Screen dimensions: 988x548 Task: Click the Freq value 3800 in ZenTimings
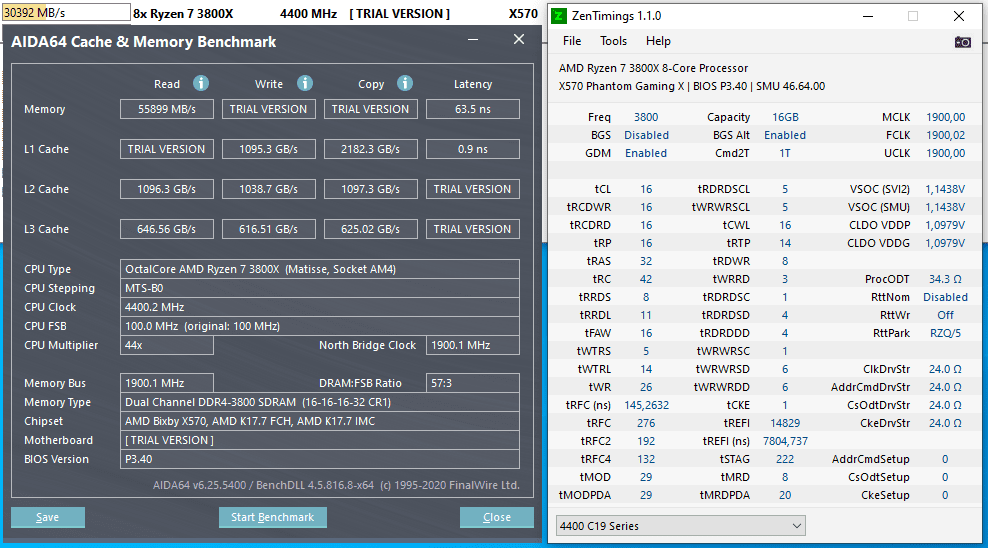(x=646, y=117)
